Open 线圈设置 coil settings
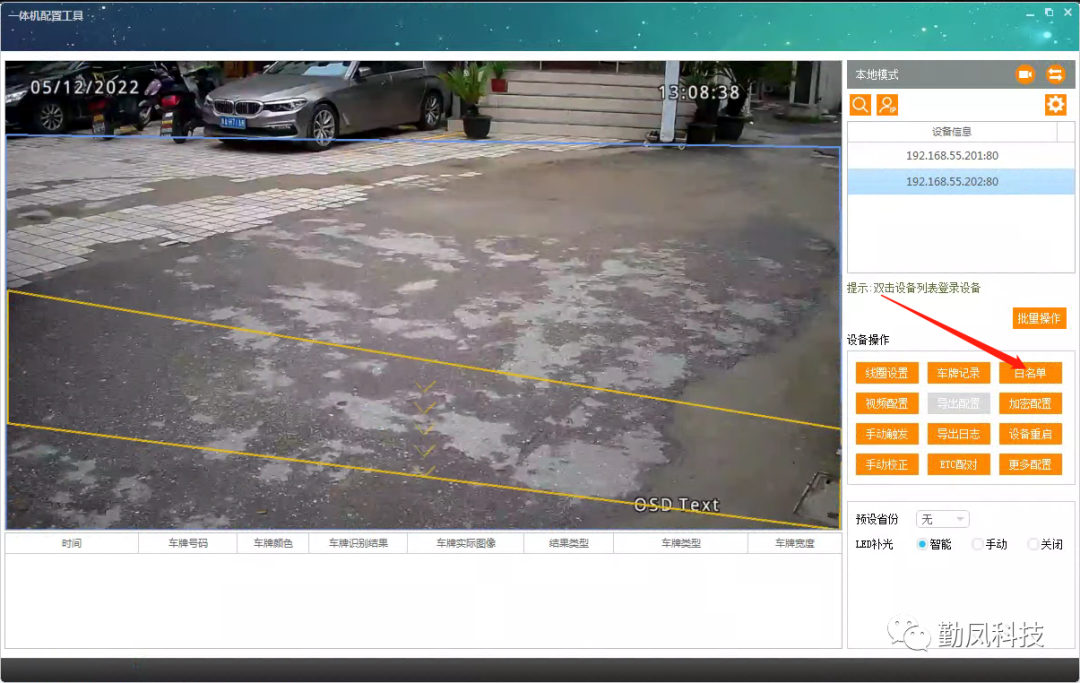The height and width of the screenshot is (683, 1080). 887,373
